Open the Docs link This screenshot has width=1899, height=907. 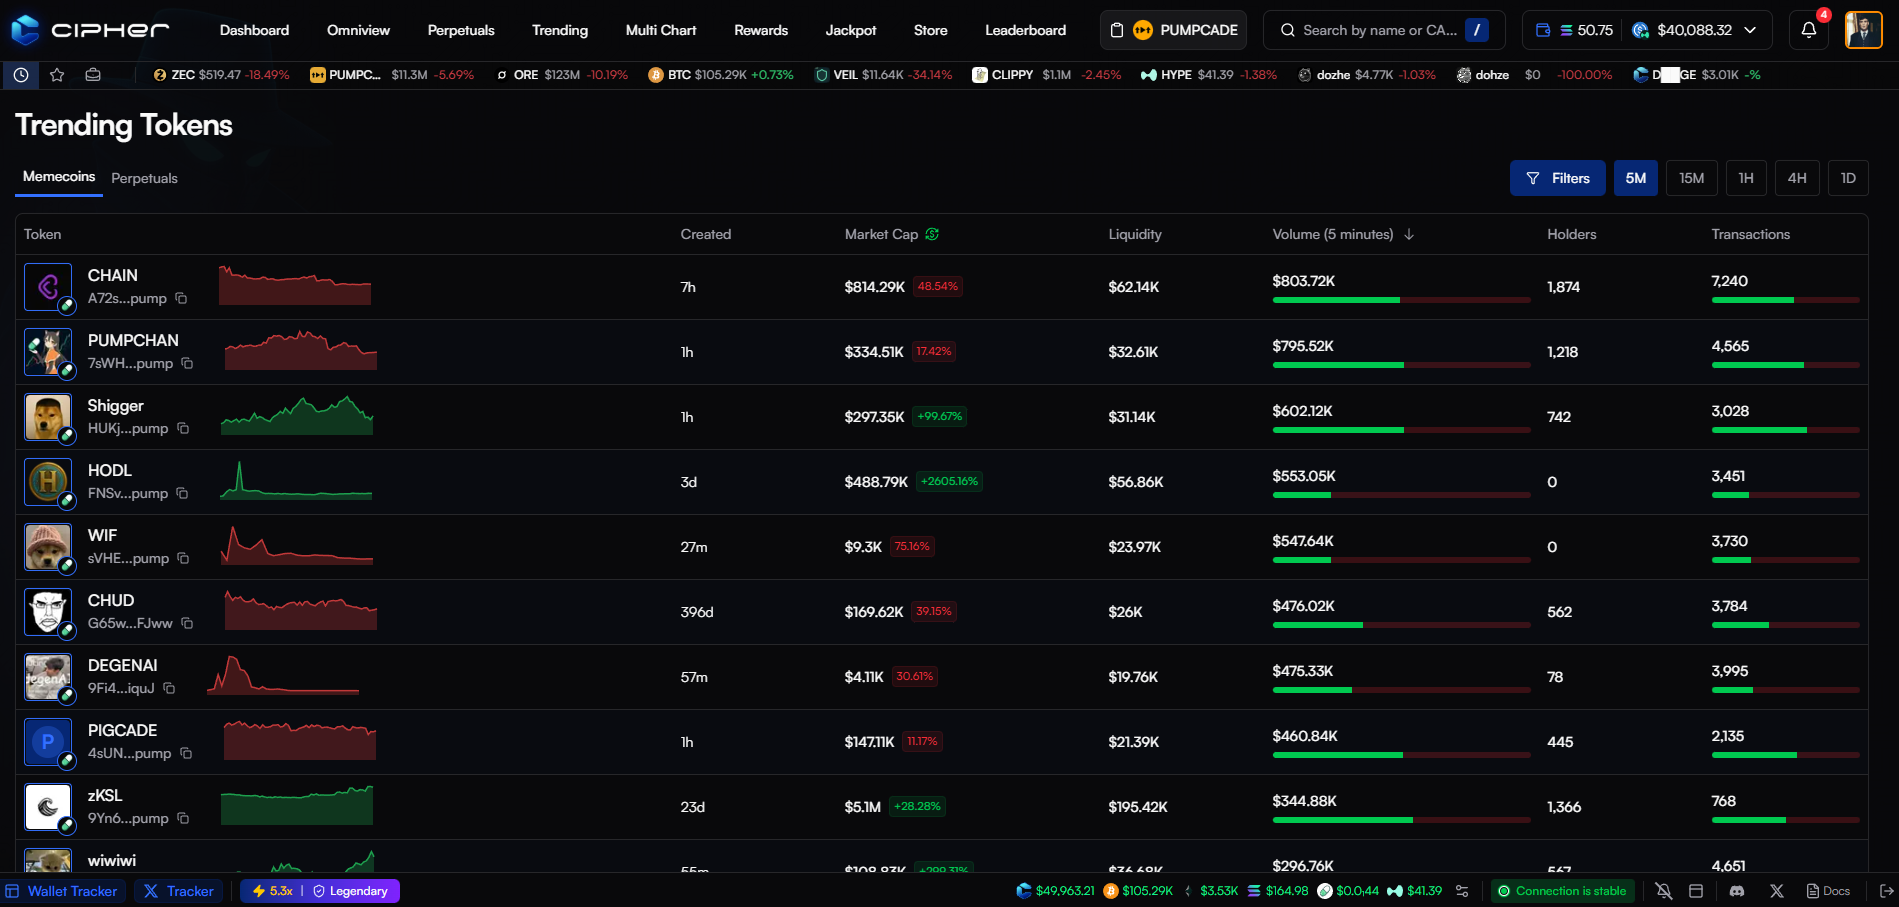(x=1828, y=891)
